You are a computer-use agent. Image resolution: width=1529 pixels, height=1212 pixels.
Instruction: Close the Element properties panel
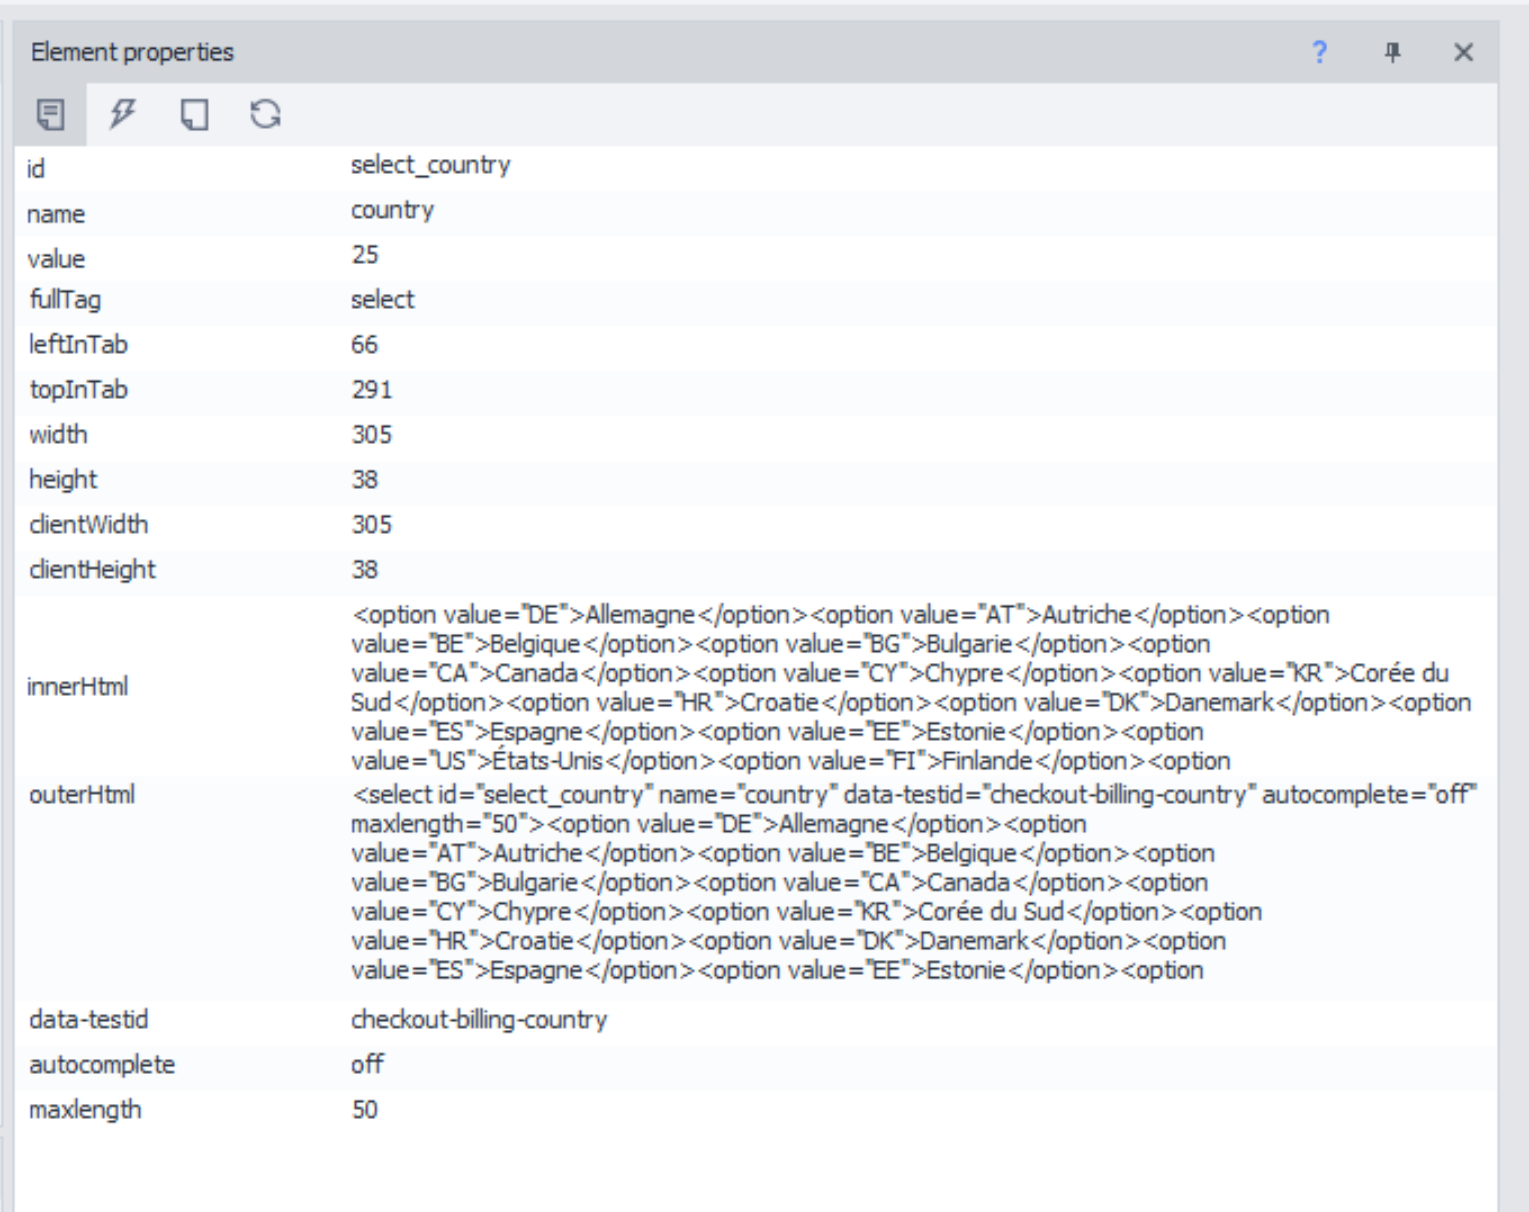1463,52
